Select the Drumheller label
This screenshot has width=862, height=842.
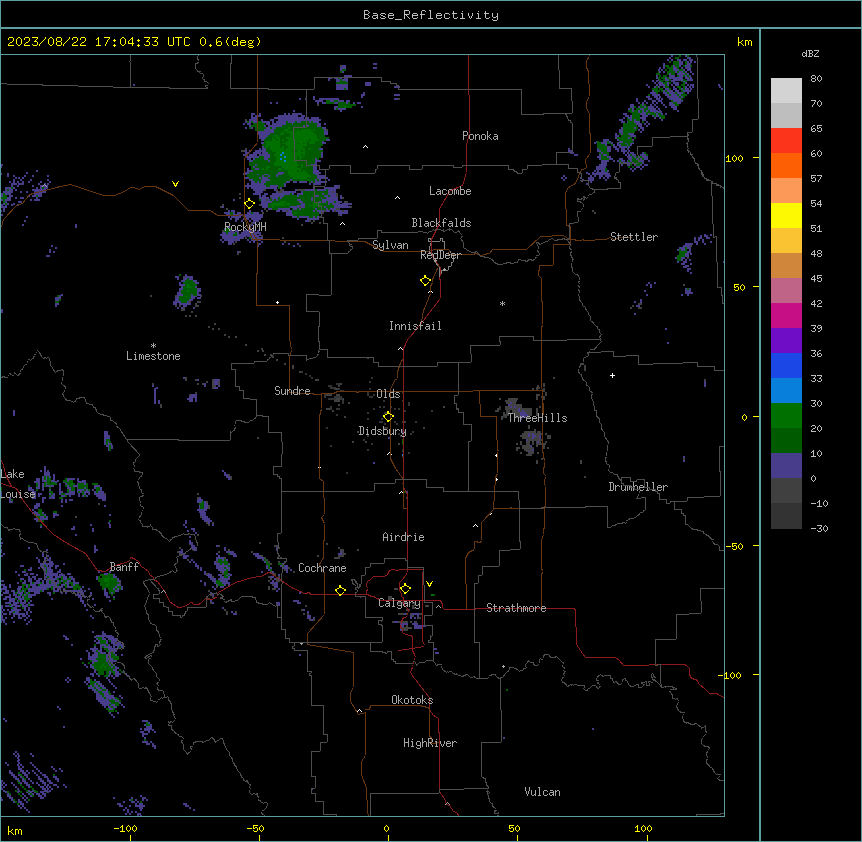tap(638, 487)
